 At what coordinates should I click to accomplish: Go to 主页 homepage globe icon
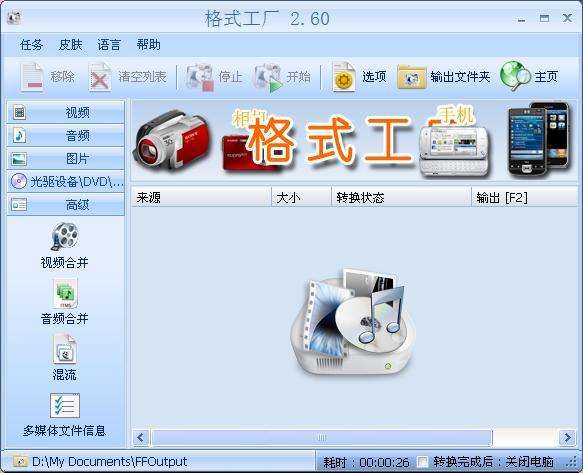tap(515, 76)
